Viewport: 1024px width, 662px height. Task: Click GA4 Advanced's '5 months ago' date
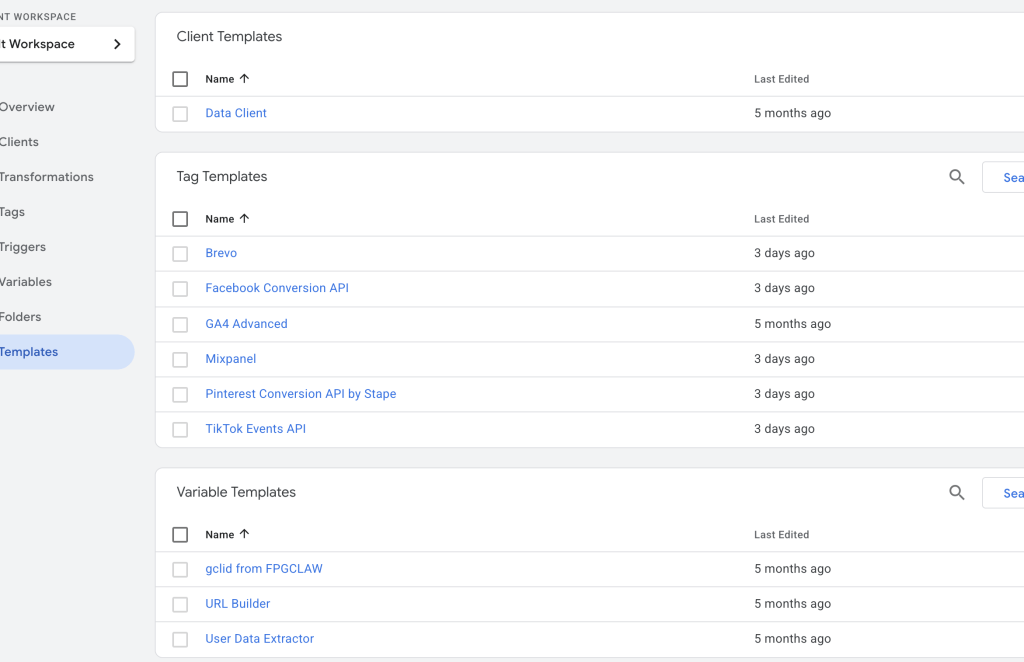[792, 324]
